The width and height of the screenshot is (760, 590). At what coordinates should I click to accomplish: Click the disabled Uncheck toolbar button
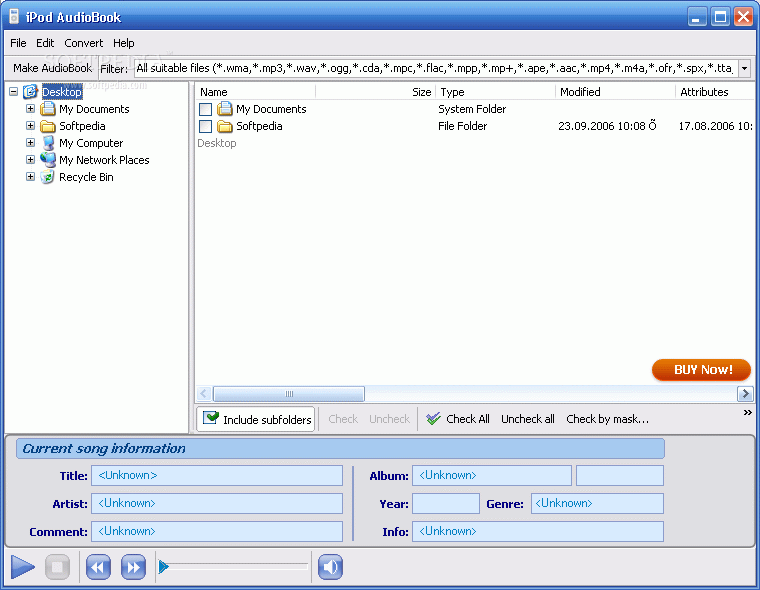[389, 419]
